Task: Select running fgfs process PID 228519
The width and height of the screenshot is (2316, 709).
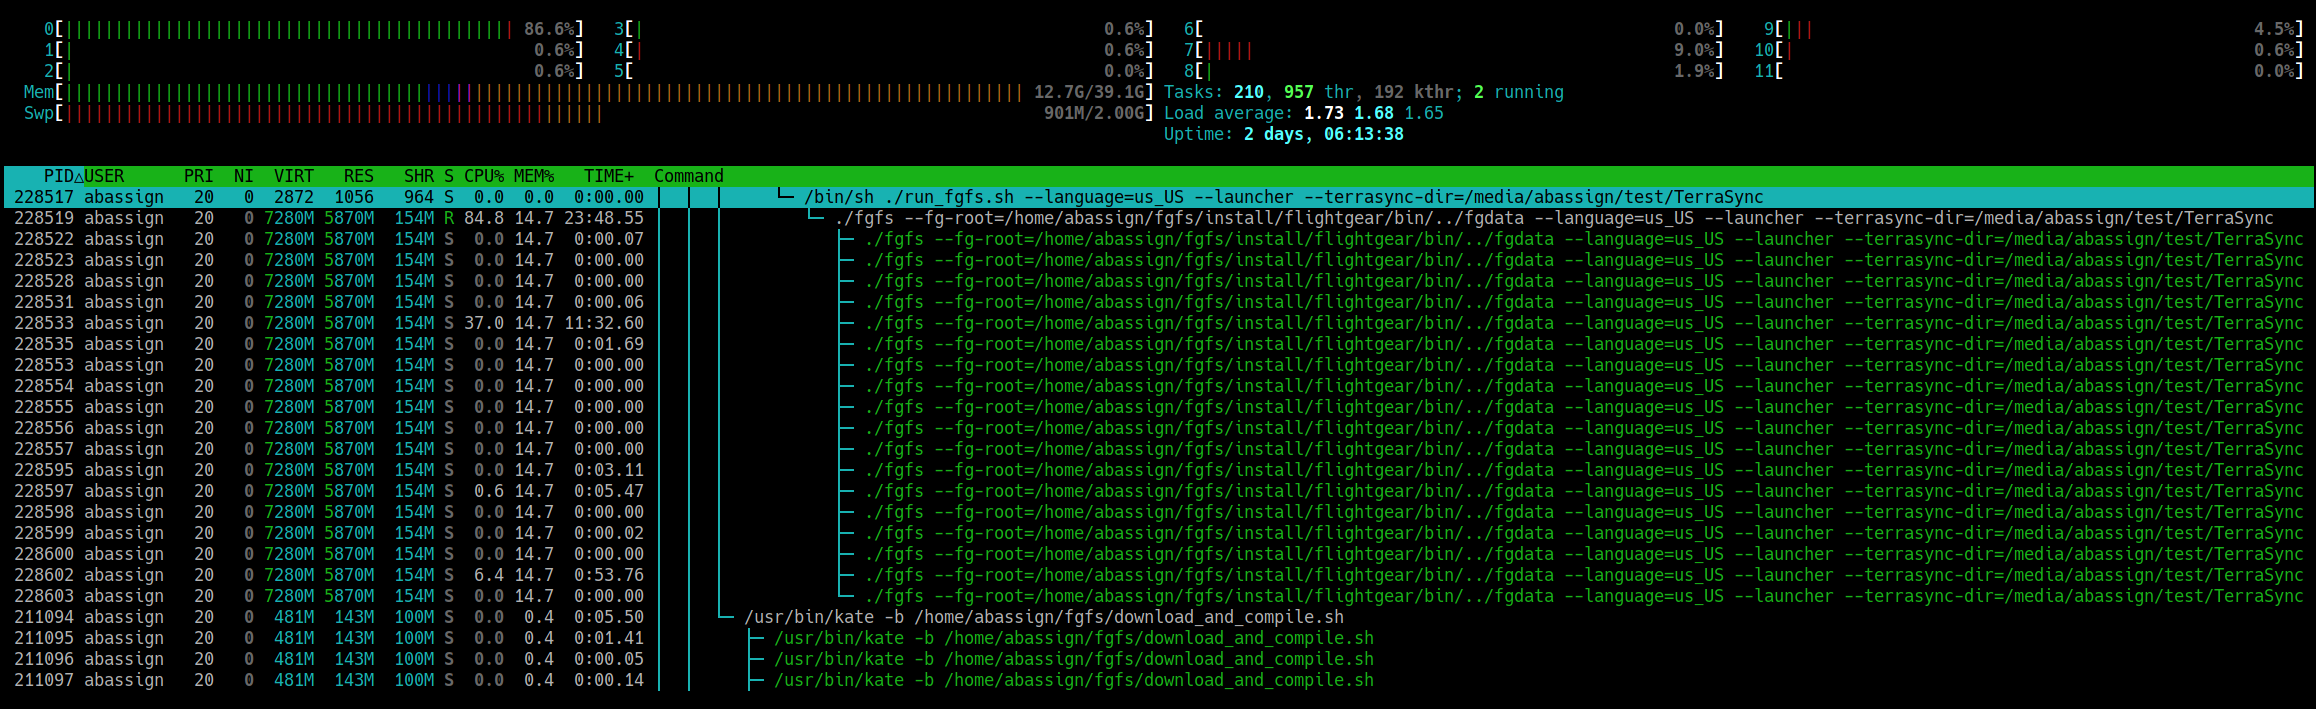Action: point(1159,218)
